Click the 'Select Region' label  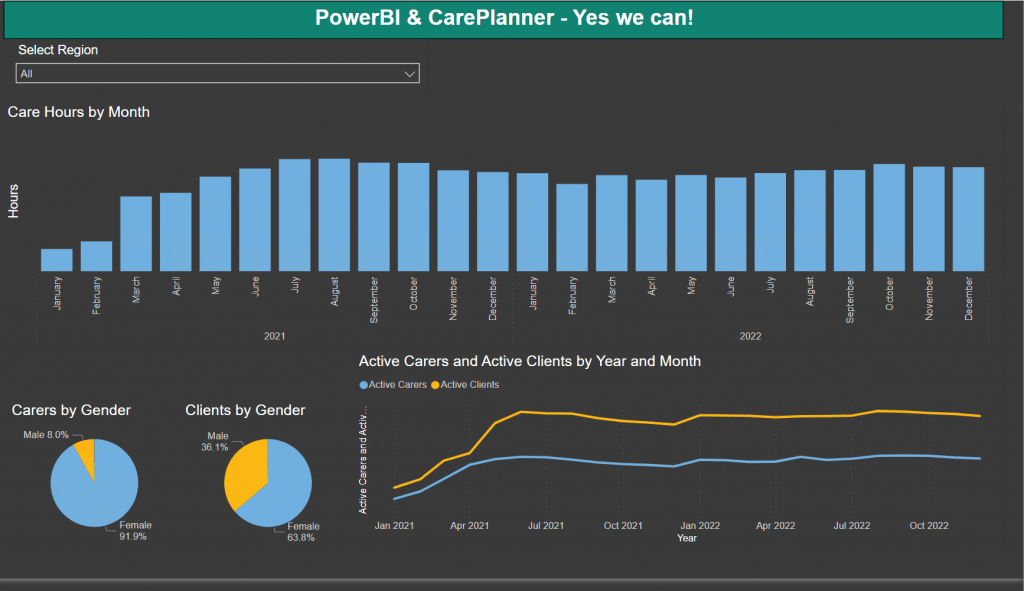(58, 50)
